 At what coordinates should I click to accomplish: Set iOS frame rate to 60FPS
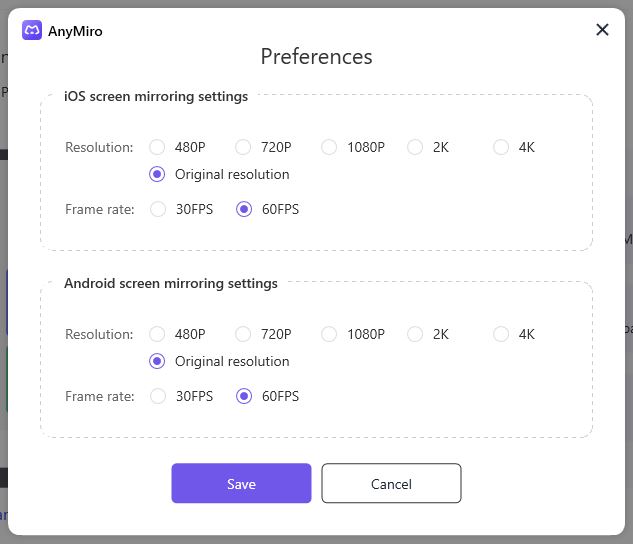click(243, 209)
